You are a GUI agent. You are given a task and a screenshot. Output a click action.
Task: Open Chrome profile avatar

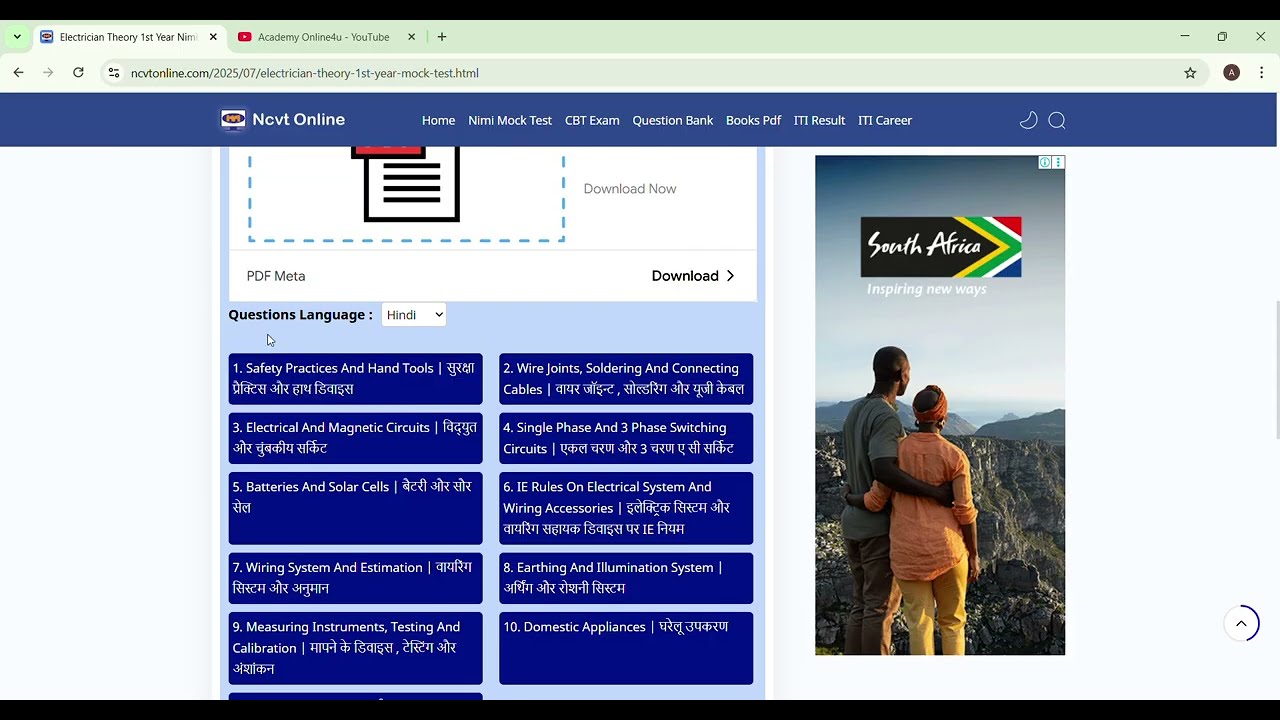pos(1232,73)
